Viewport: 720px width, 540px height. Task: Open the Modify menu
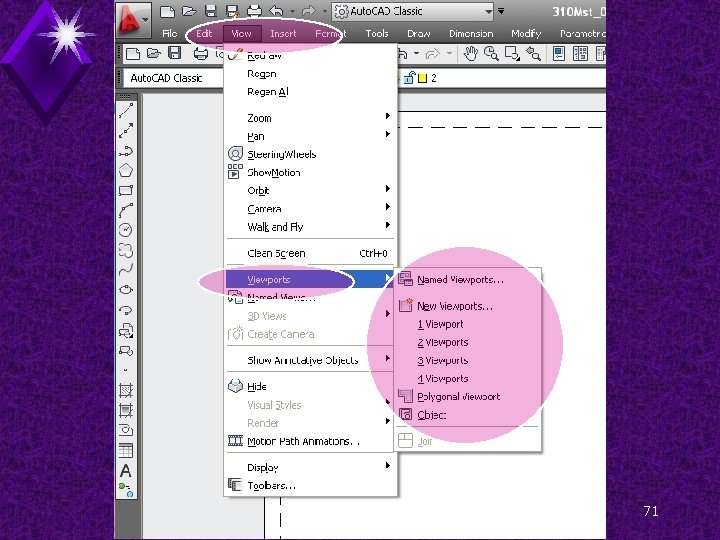(526, 34)
